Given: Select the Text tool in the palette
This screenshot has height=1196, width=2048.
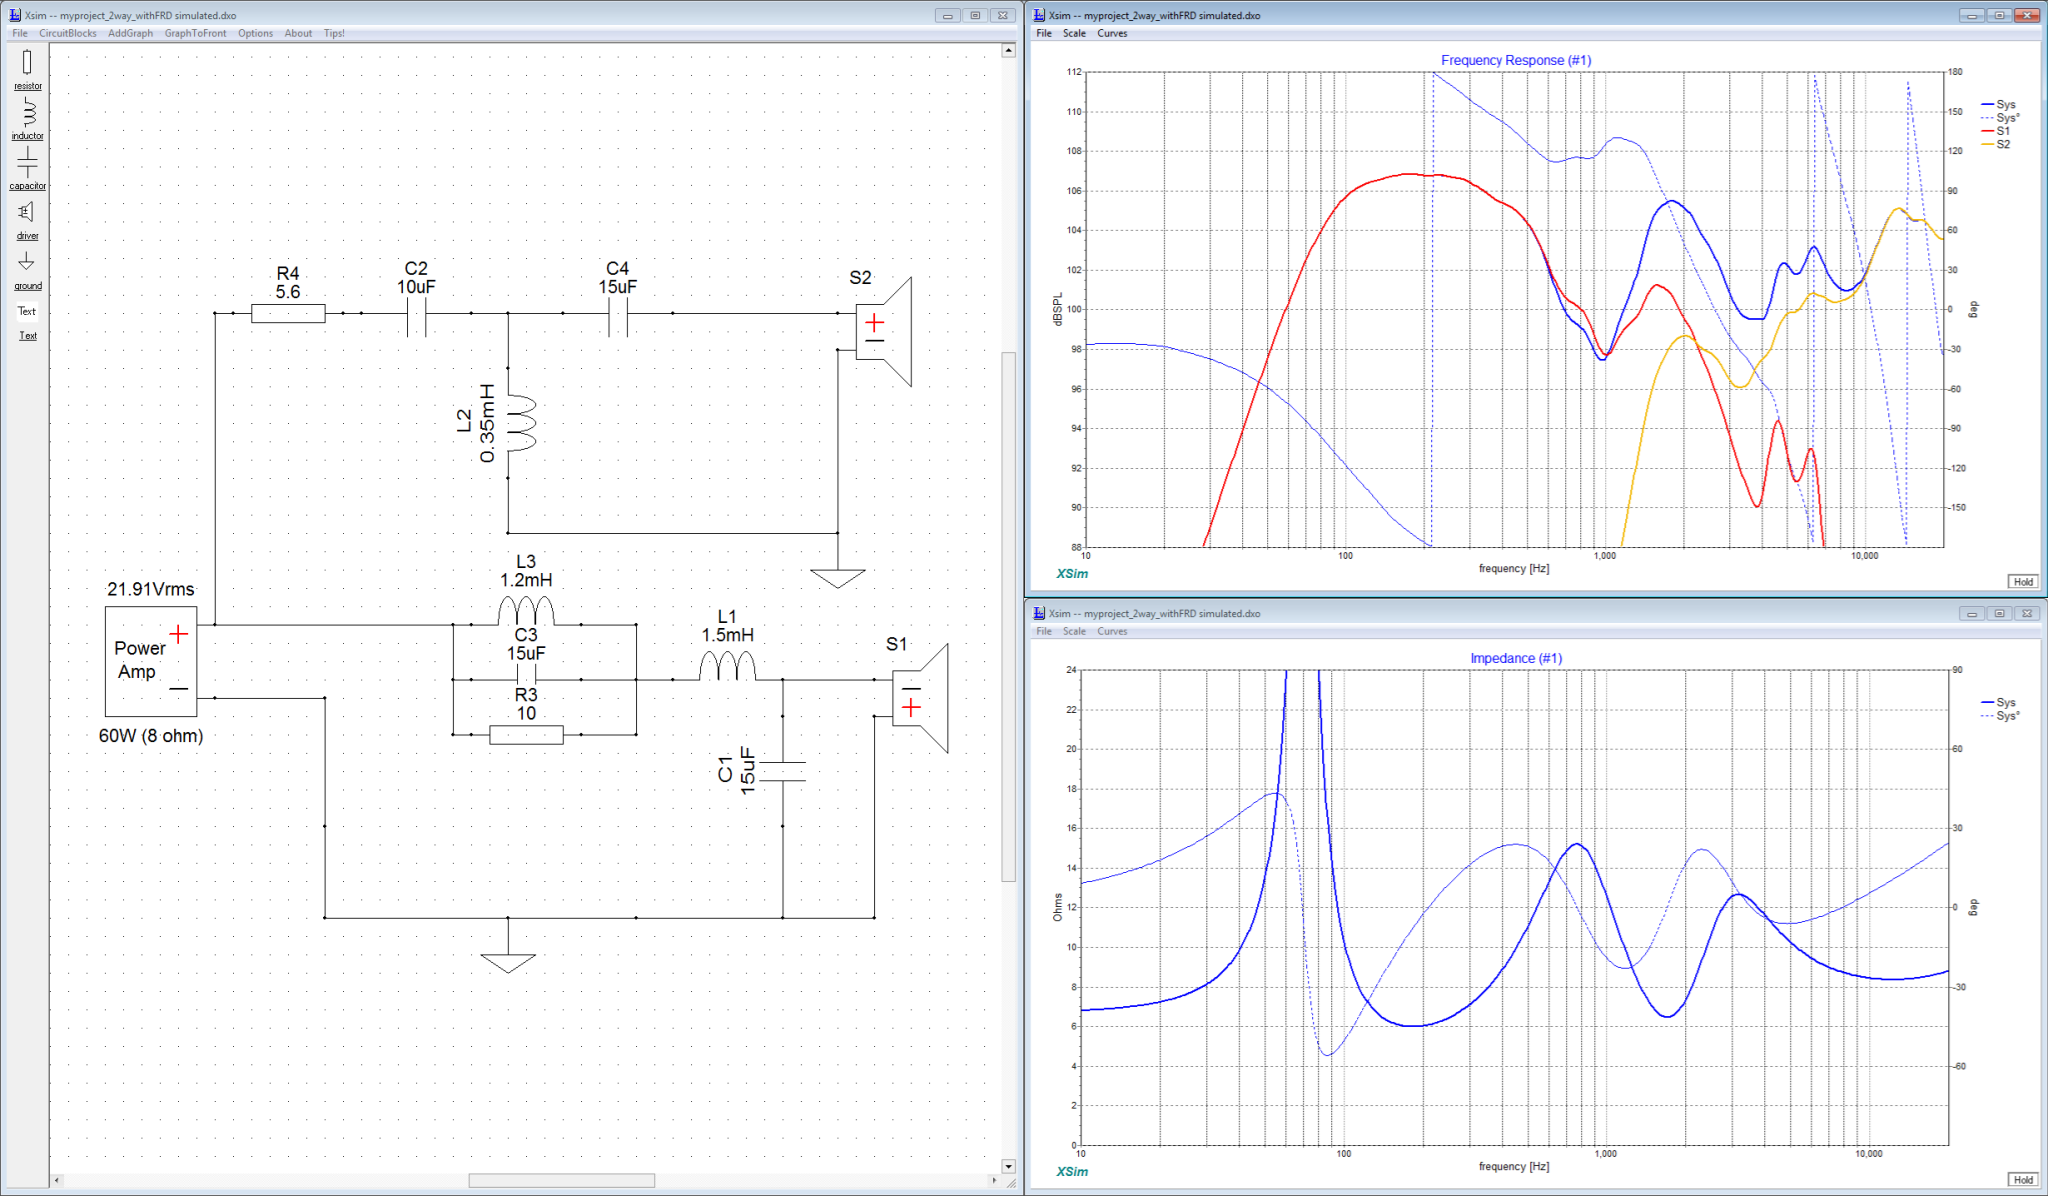Looking at the screenshot, I should tap(27, 311).
